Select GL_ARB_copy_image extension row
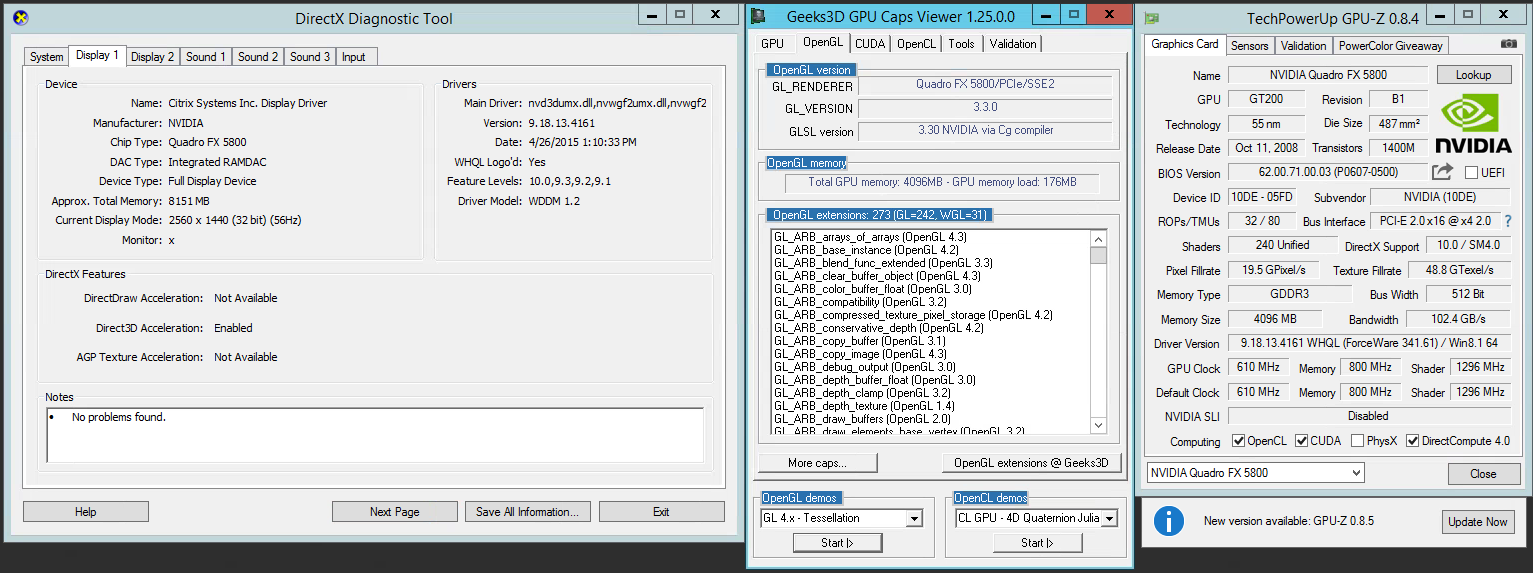 point(860,354)
